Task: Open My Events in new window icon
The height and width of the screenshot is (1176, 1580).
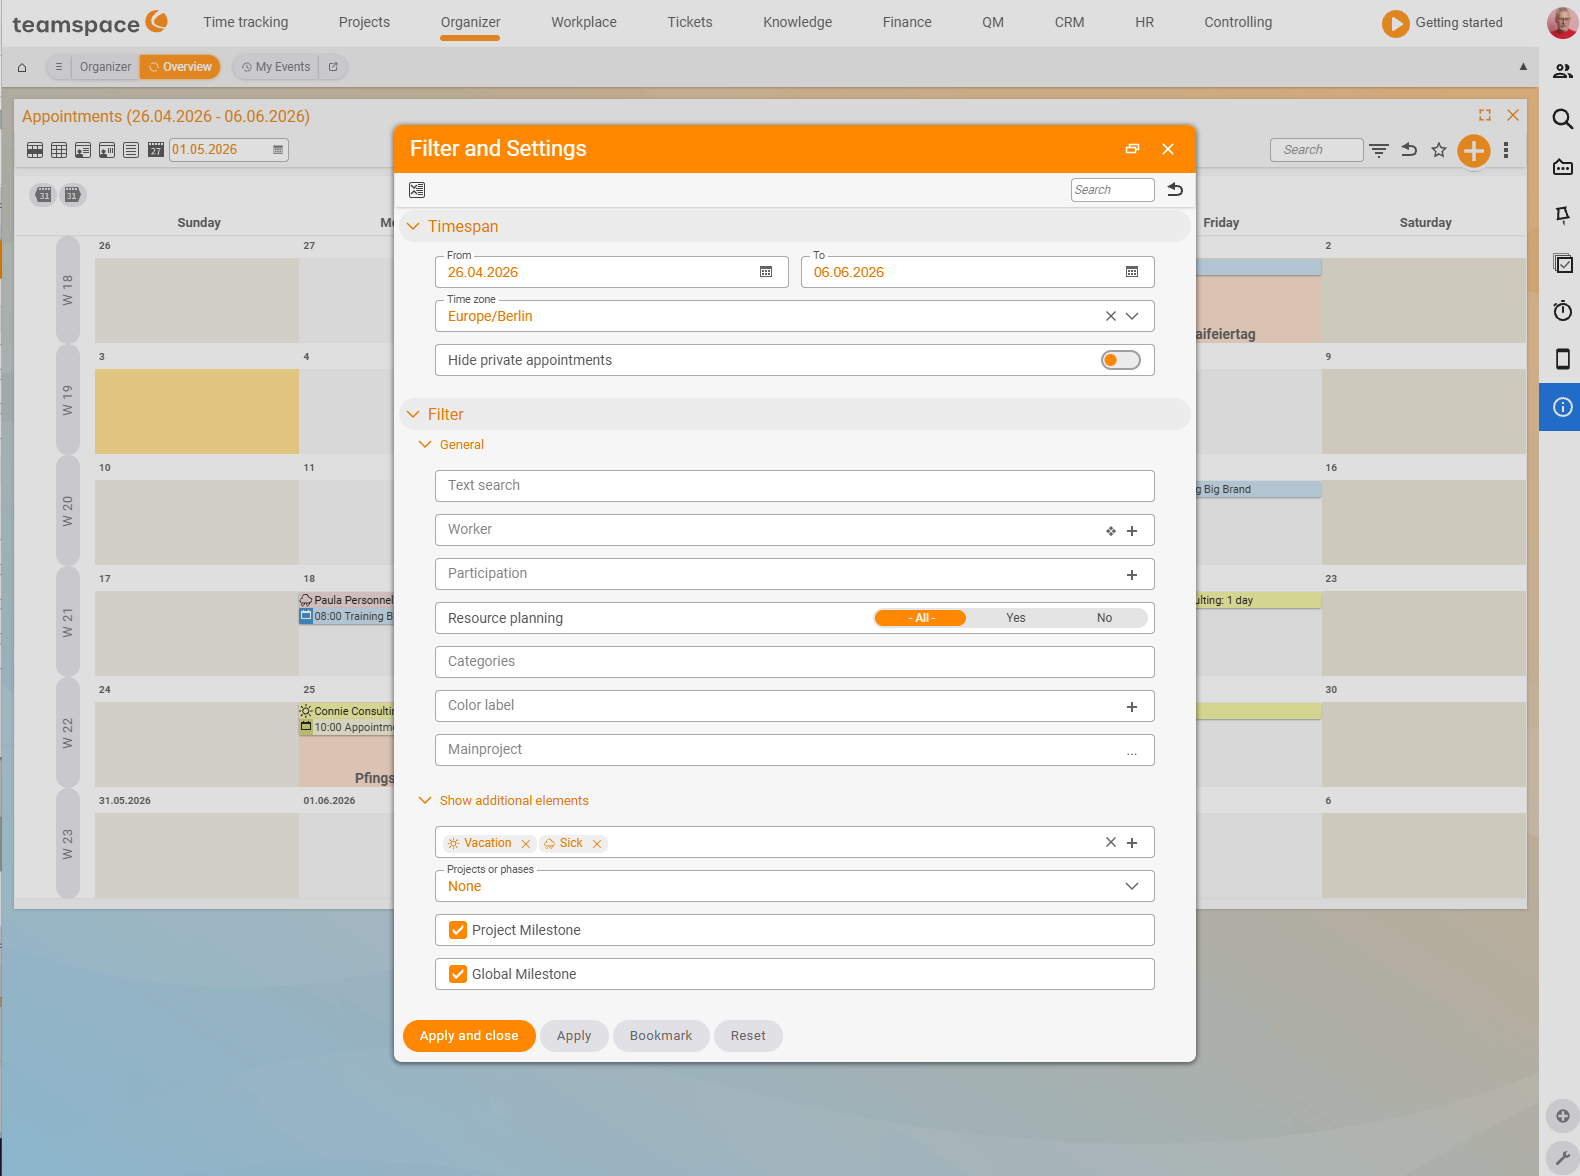Action: pyautogui.click(x=333, y=67)
